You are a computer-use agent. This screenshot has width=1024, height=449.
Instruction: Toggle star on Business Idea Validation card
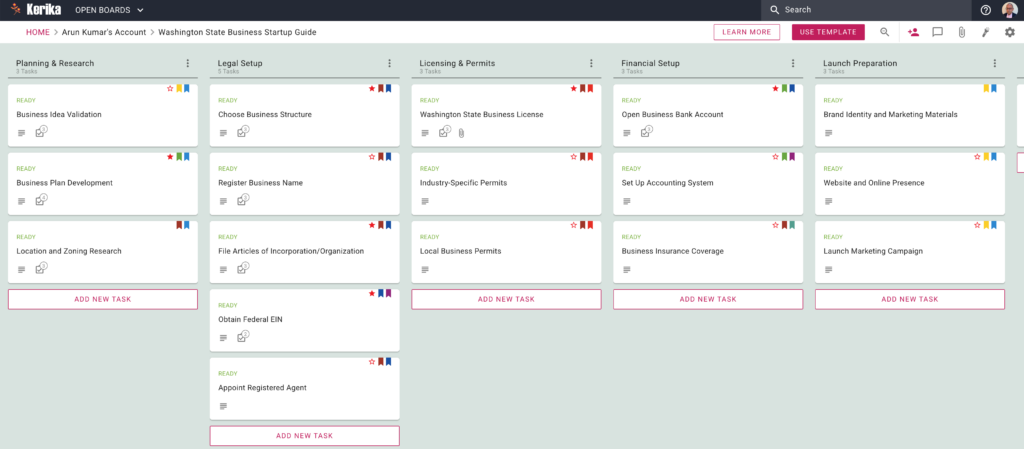point(170,89)
